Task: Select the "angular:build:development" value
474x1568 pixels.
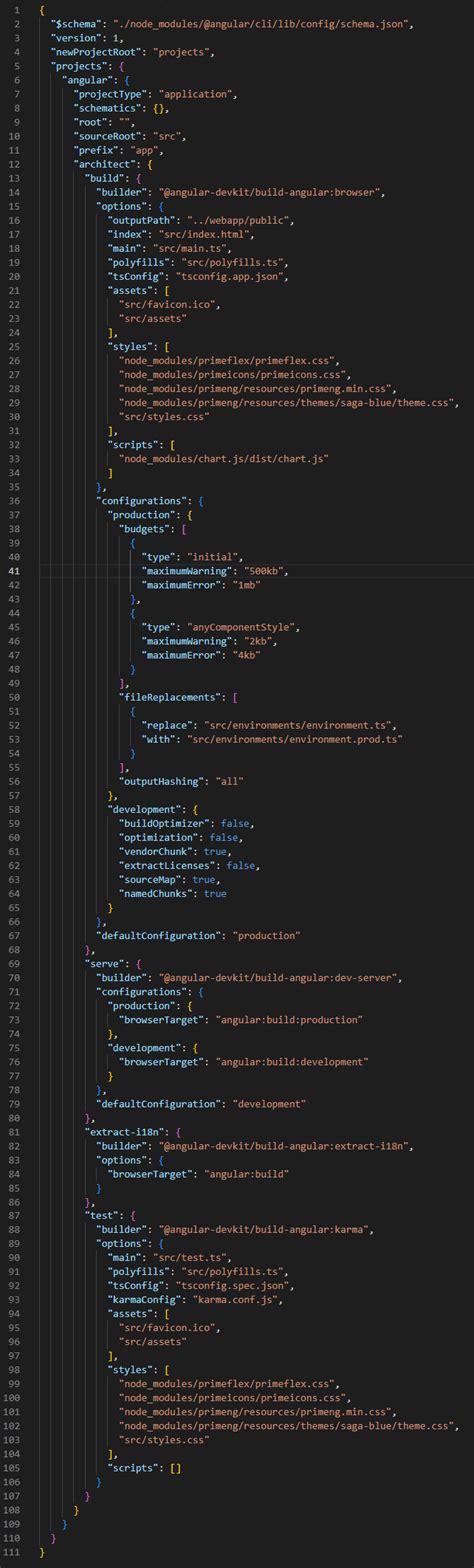Action: coord(292,1061)
